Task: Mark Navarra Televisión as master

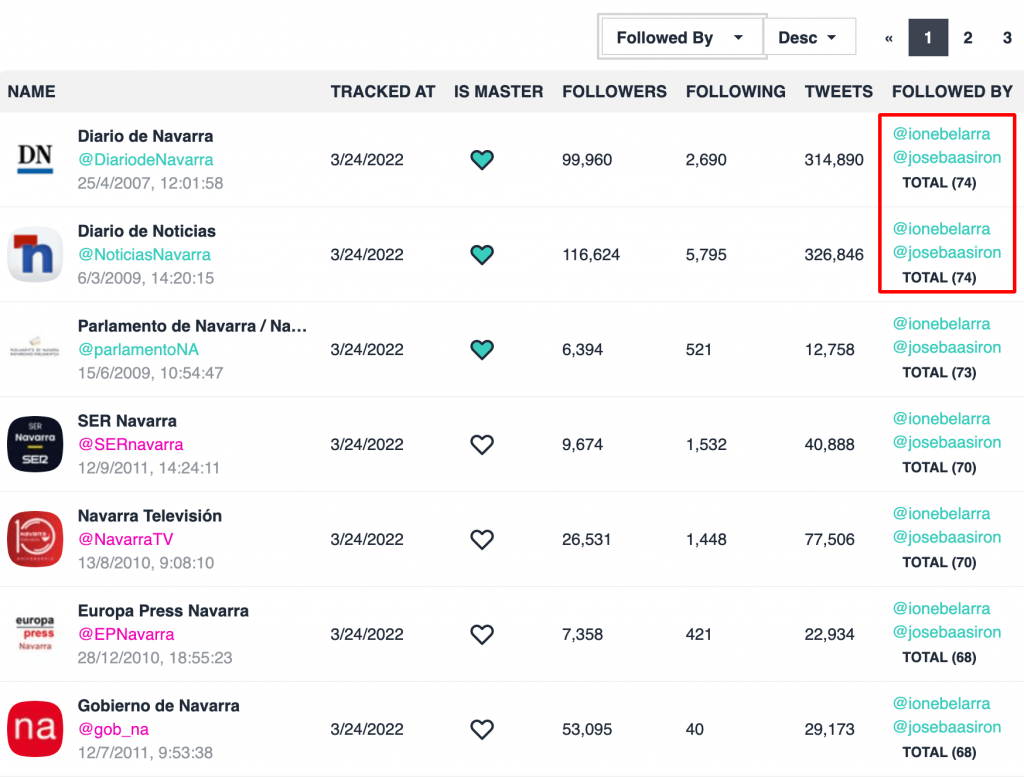Action: 482,539
